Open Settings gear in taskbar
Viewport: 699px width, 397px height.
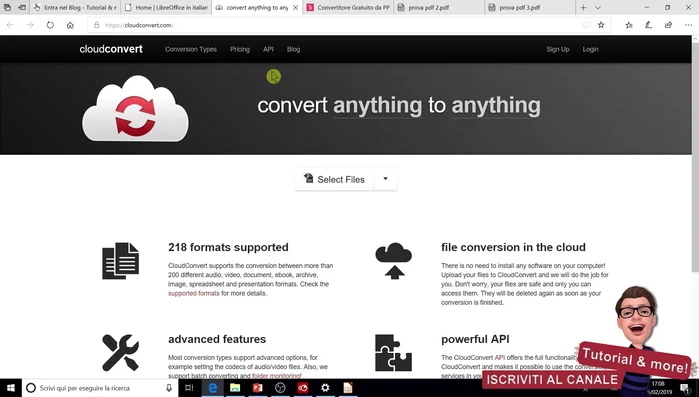click(x=325, y=388)
